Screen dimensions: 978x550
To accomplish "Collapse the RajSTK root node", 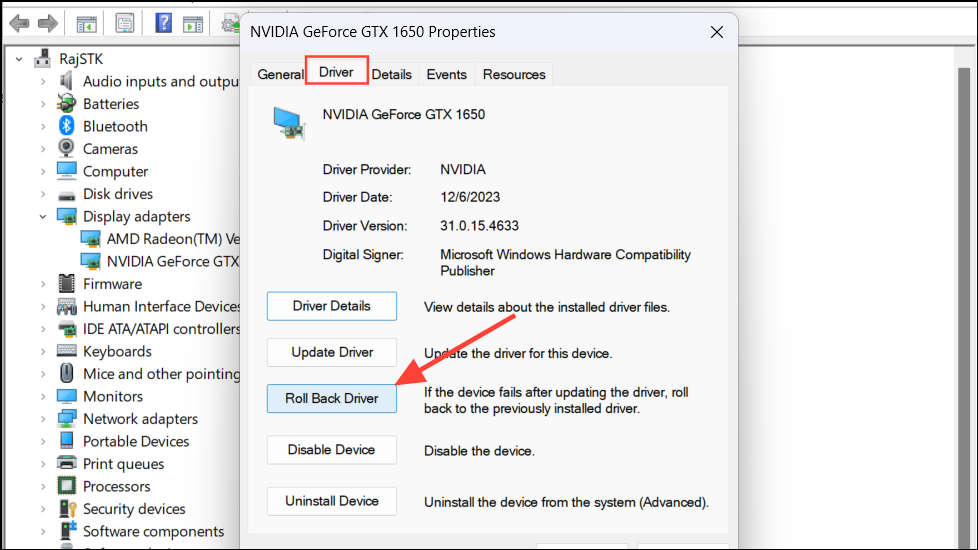I will point(19,59).
